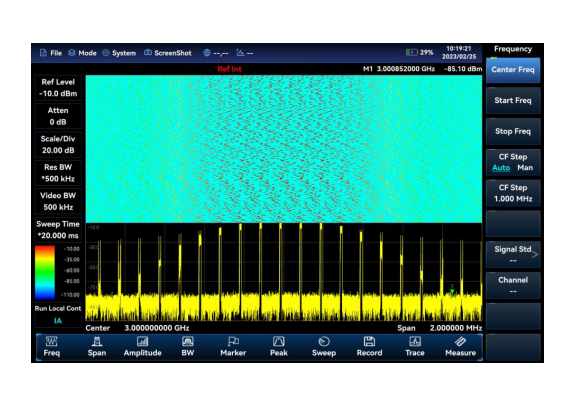Set CF Step mode to Auto
This screenshot has height=404, width=575.
tap(501, 168)
